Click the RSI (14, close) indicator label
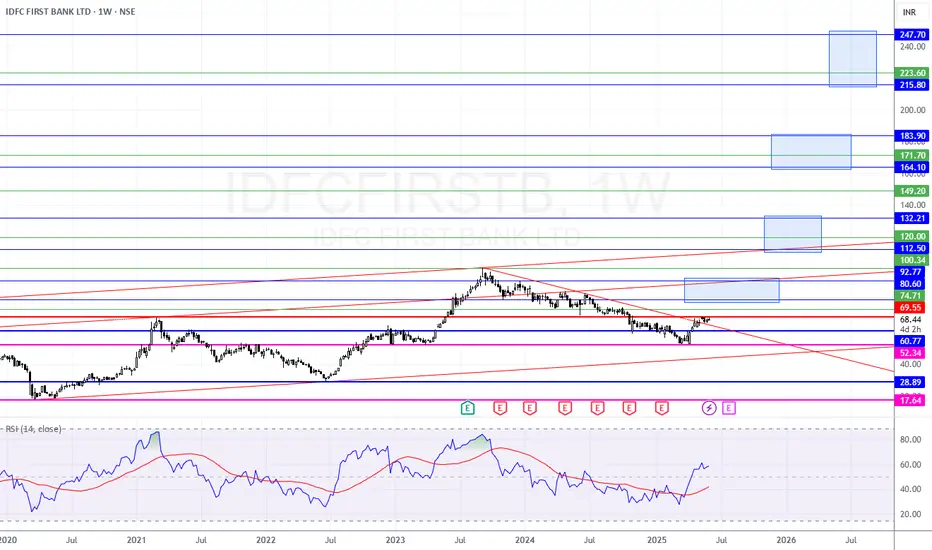The height and width of the screenshot is (550, 932). [x=33, y=429]
